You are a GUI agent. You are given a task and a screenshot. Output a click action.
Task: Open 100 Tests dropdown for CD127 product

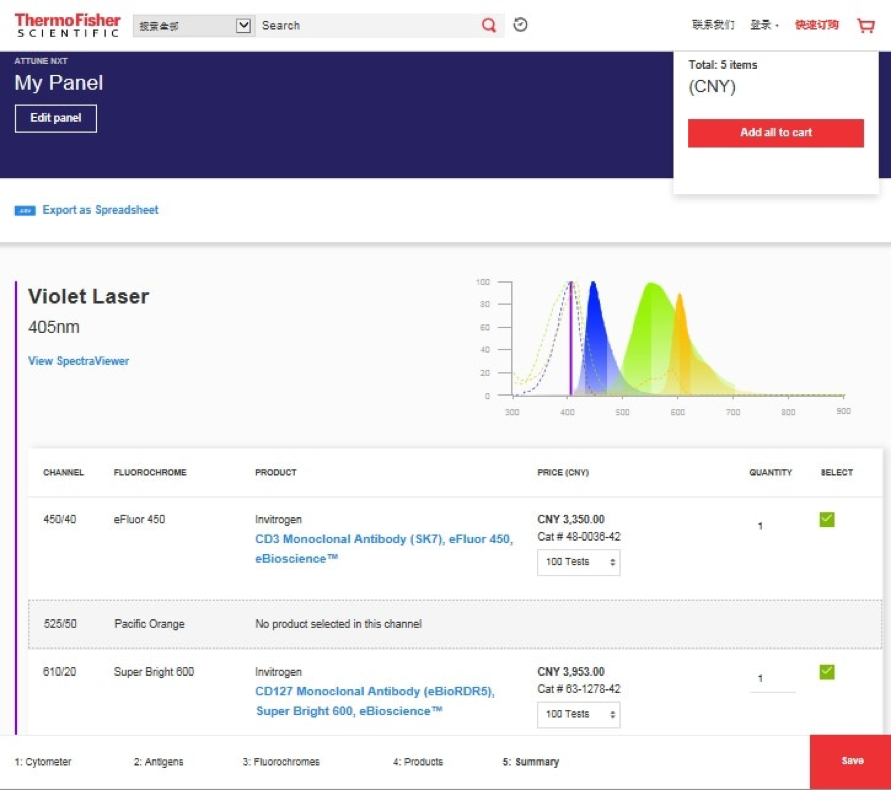coord(578,714)
